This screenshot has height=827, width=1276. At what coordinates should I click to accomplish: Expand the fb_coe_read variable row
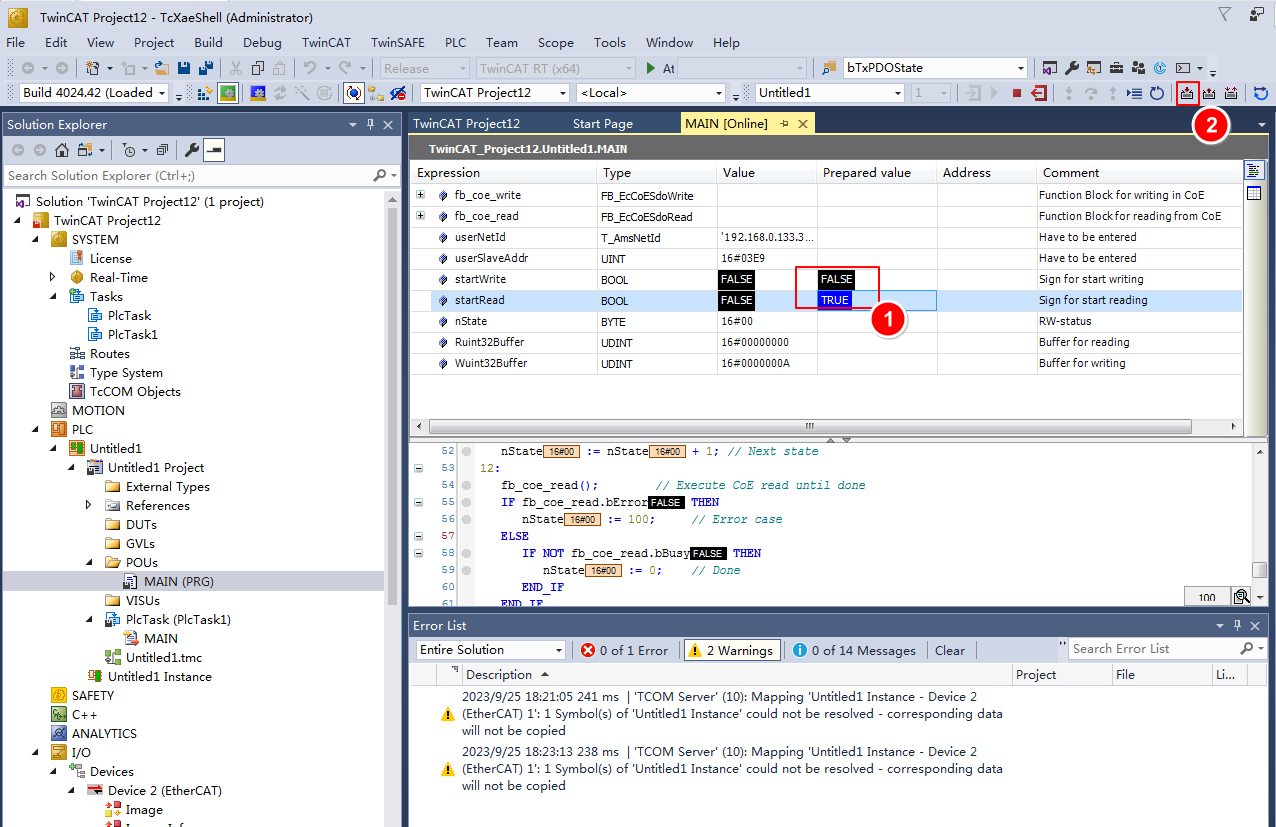coord(421,216)
